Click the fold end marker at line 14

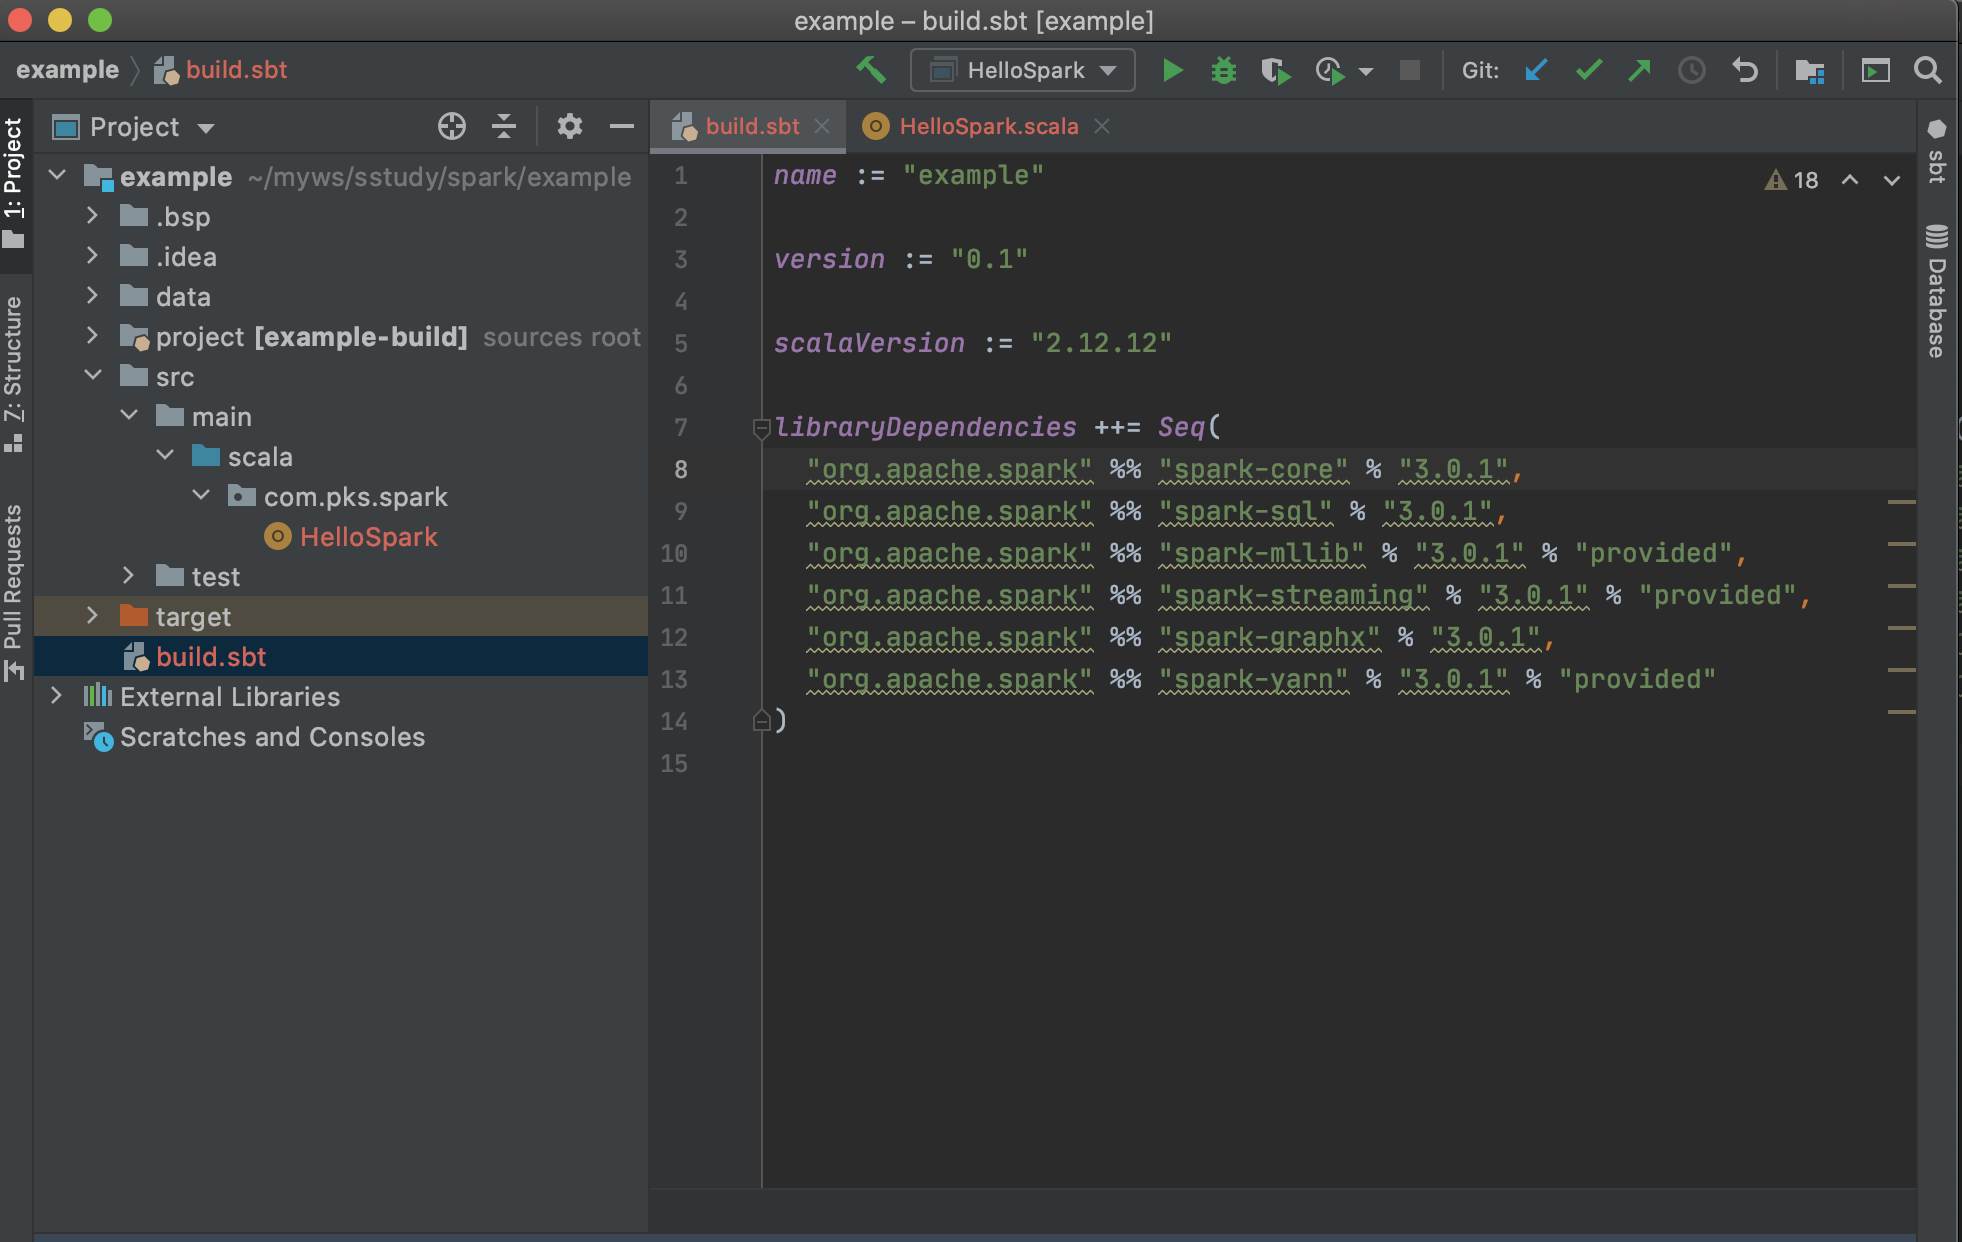coord(761,721)
